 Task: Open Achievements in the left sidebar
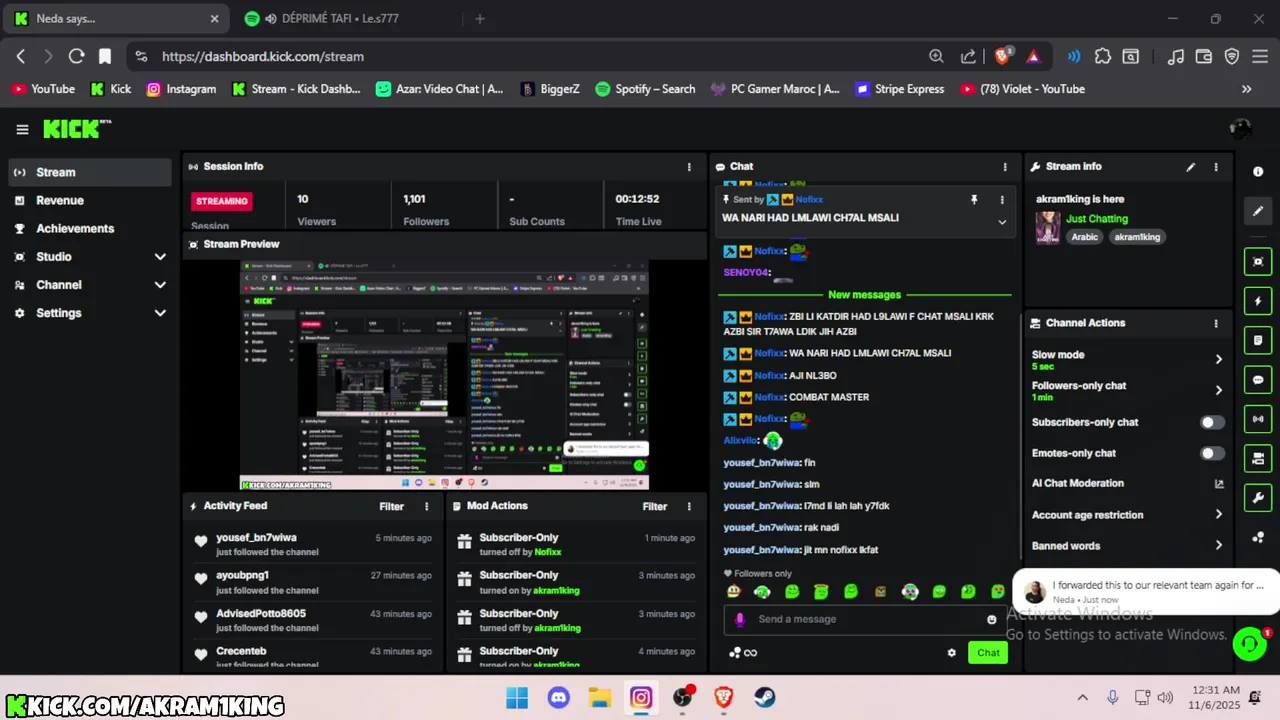90,228
